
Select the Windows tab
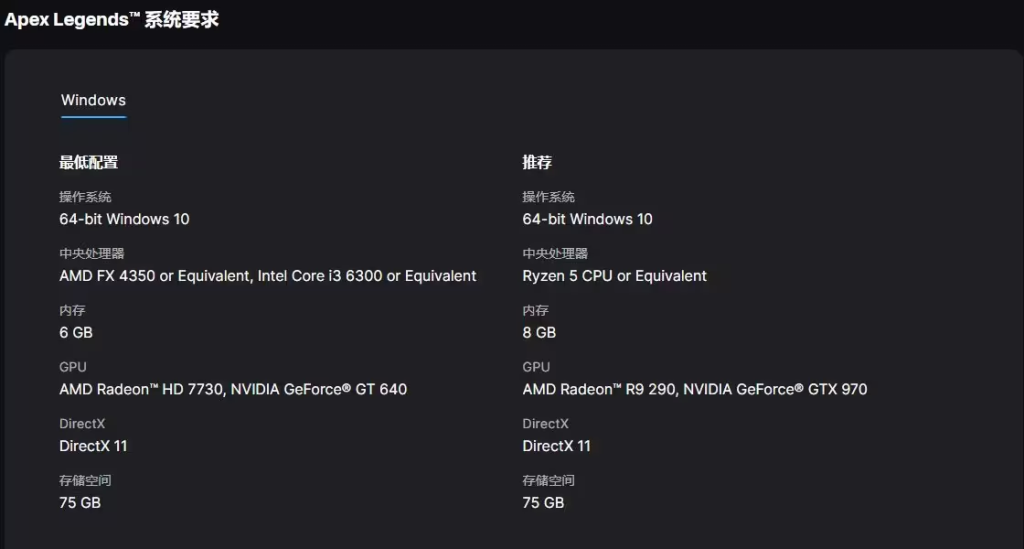[x=93, y=101]
